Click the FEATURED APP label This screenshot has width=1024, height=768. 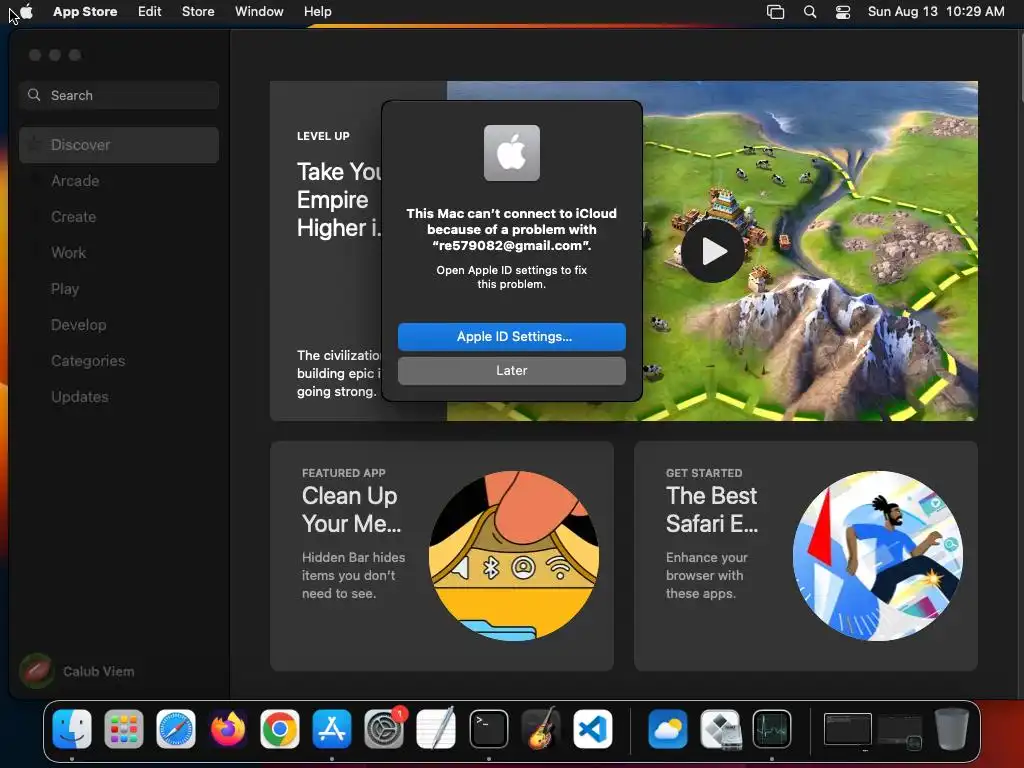[344, 473]
